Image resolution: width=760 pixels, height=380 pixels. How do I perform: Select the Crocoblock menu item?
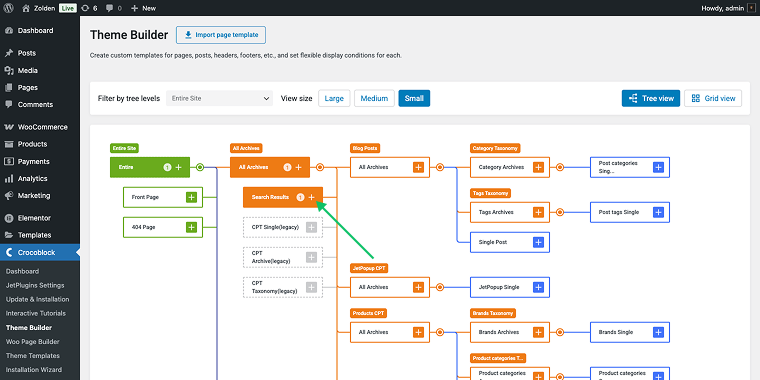coord(40,253)
